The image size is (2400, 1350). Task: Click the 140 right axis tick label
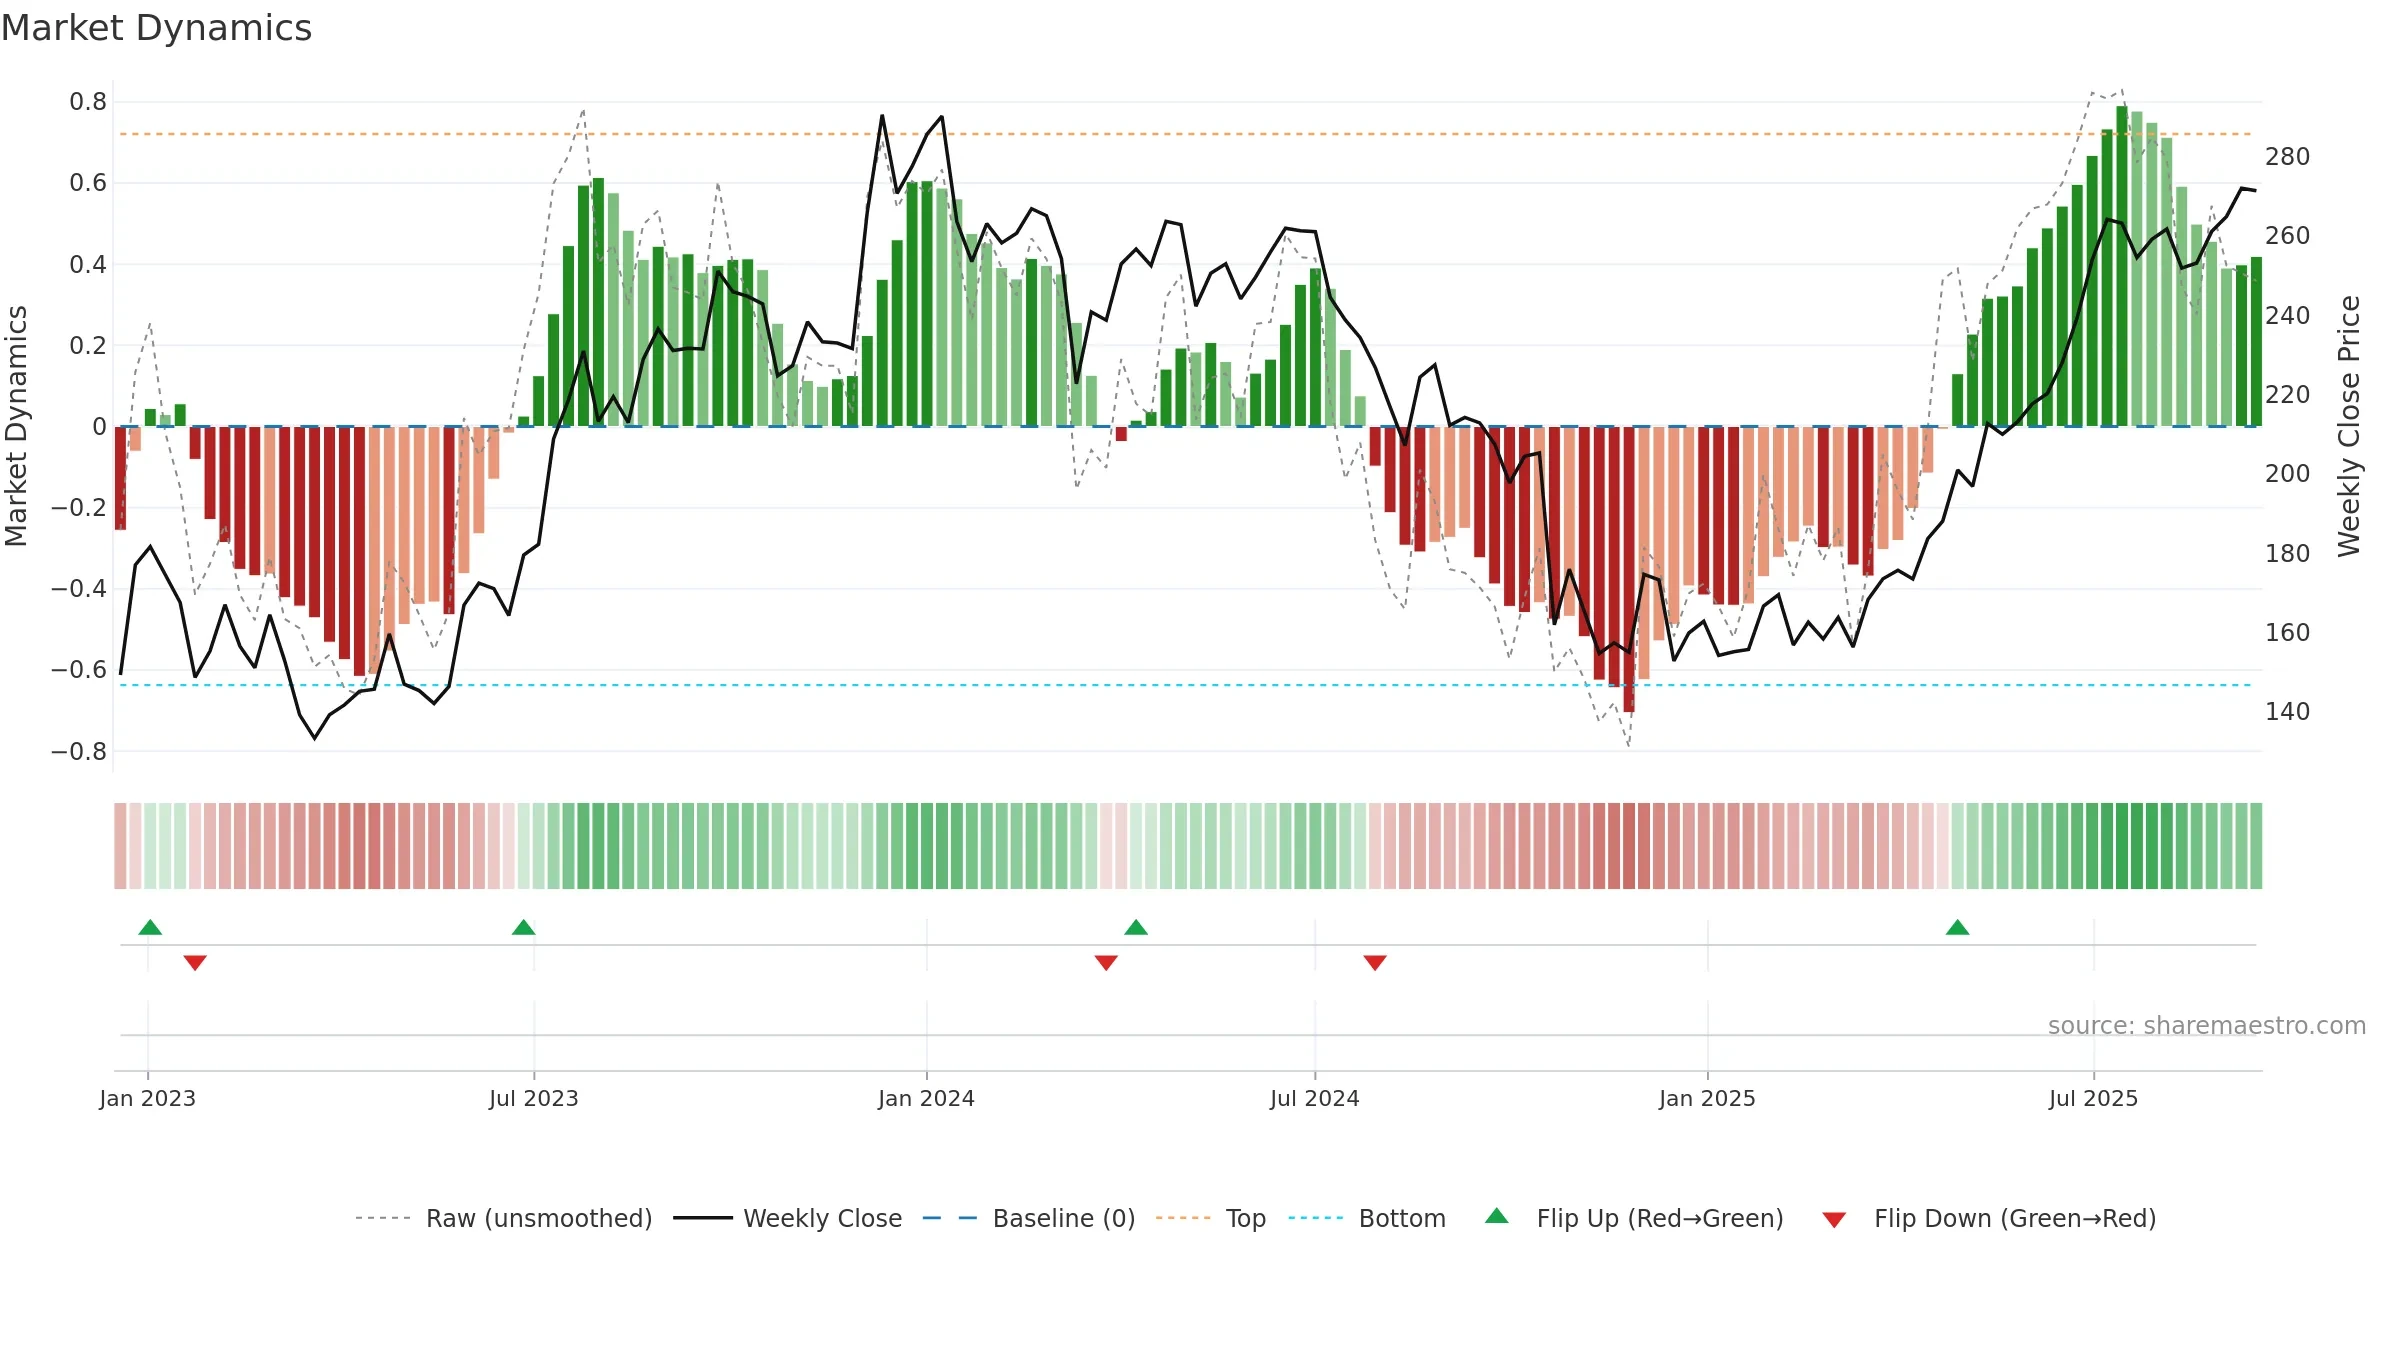pos(2288,712)
